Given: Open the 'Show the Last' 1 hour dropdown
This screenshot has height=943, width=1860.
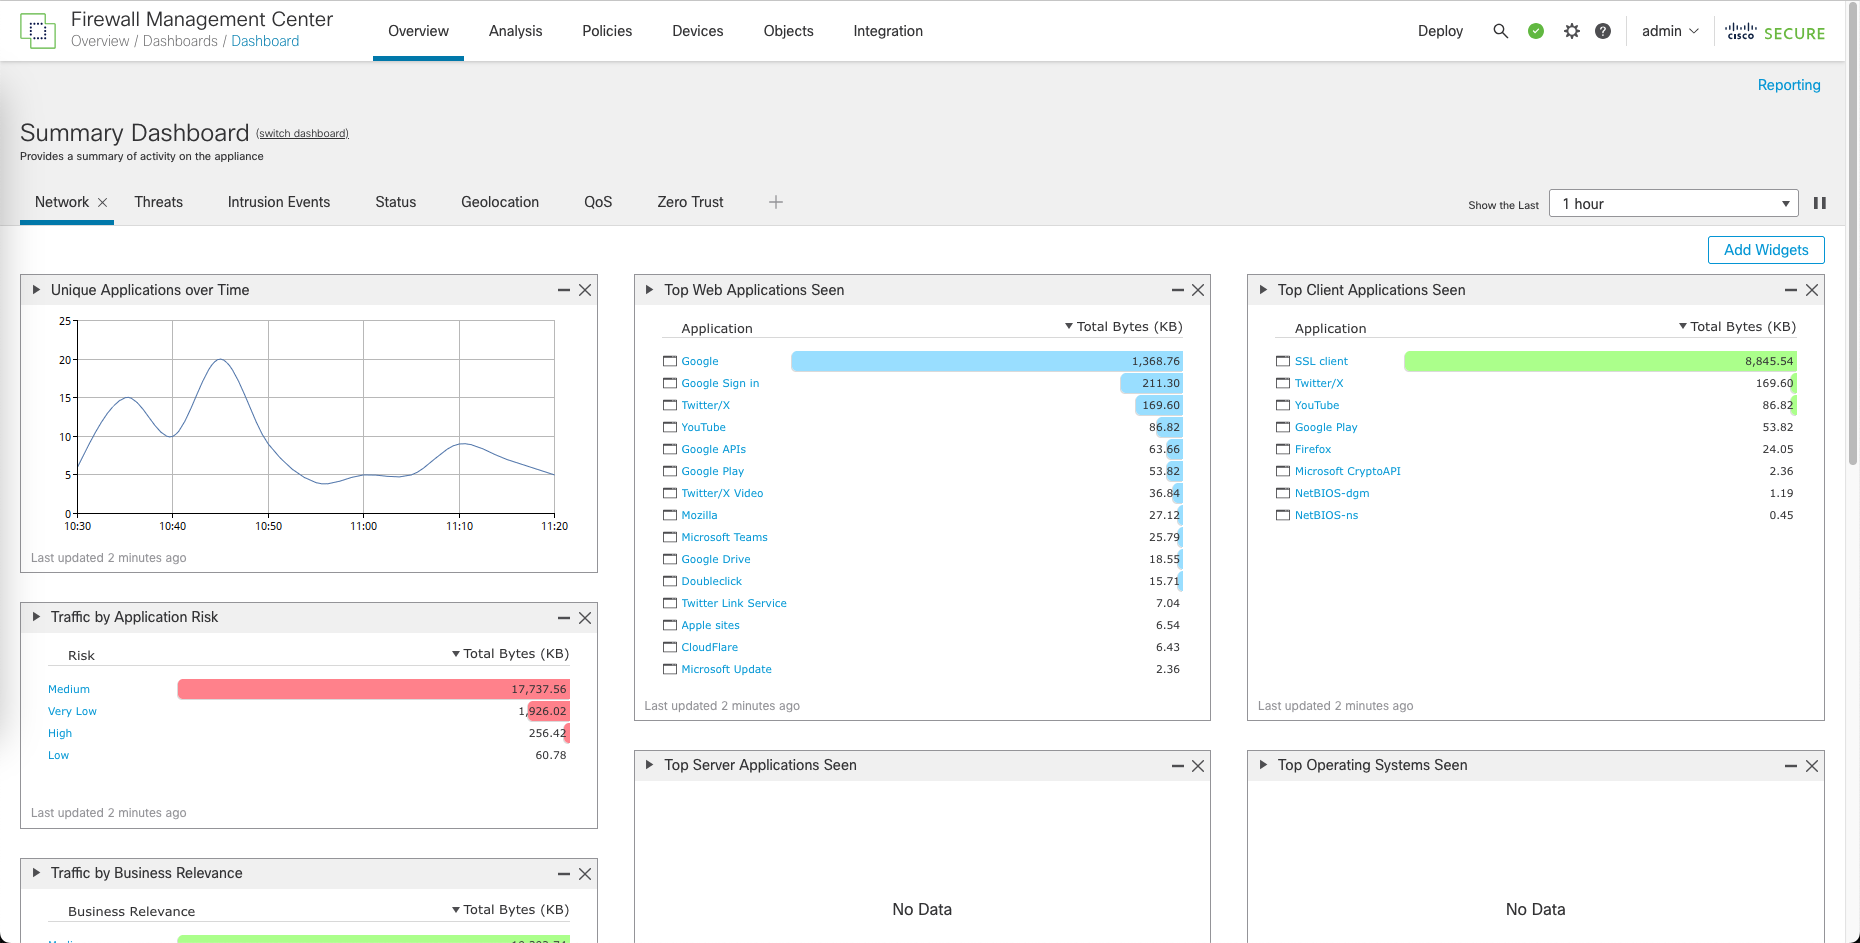Looking at the screenshot, I should pos(1673,203).
